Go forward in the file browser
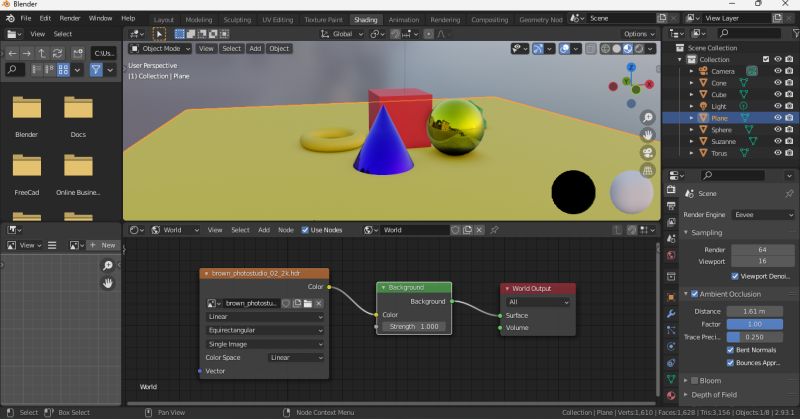This screenshot has width=800, height=419. [27, 53]
